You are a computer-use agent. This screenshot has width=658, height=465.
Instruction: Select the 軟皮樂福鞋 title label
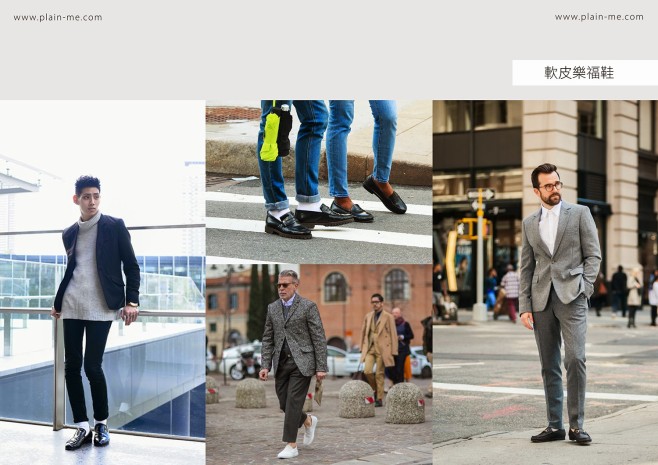[579, 73]
